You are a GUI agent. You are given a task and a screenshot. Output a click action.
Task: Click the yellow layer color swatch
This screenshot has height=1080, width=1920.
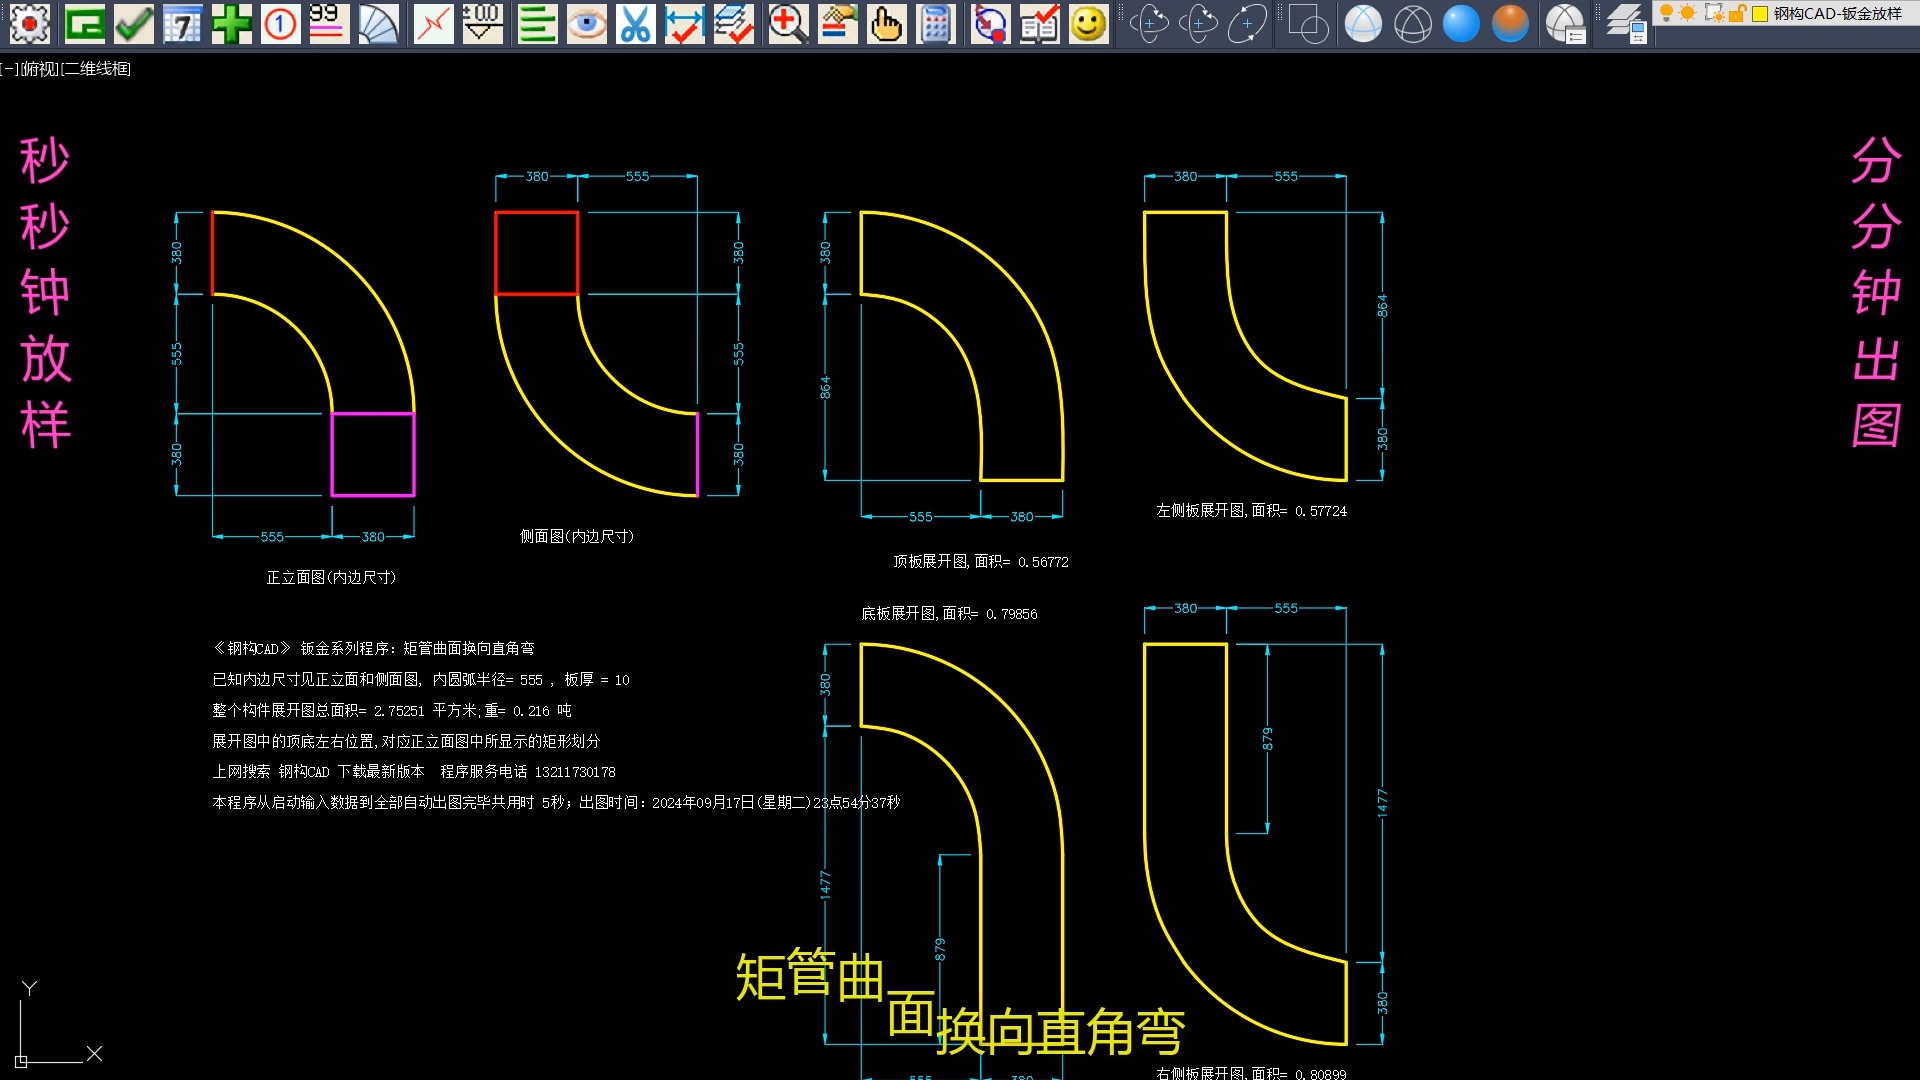coord(1760,13)
